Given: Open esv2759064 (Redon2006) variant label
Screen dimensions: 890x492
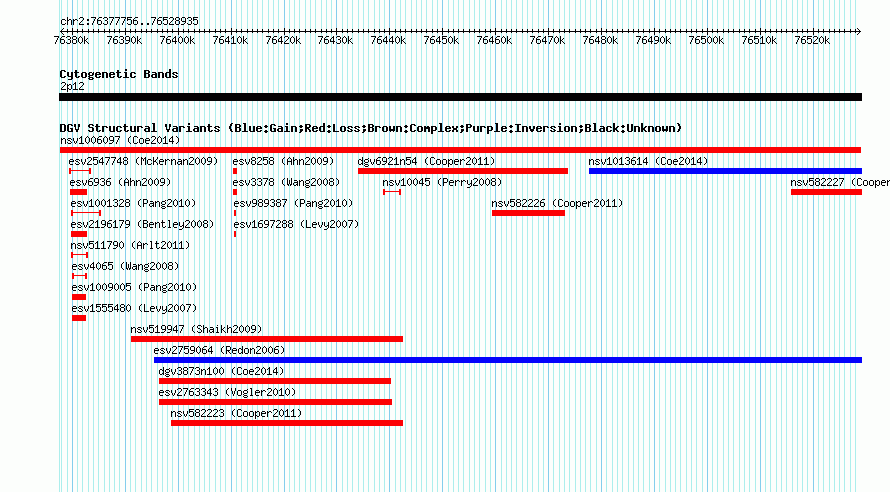Looking at the screenshot, I should click(x=219, y=350).
